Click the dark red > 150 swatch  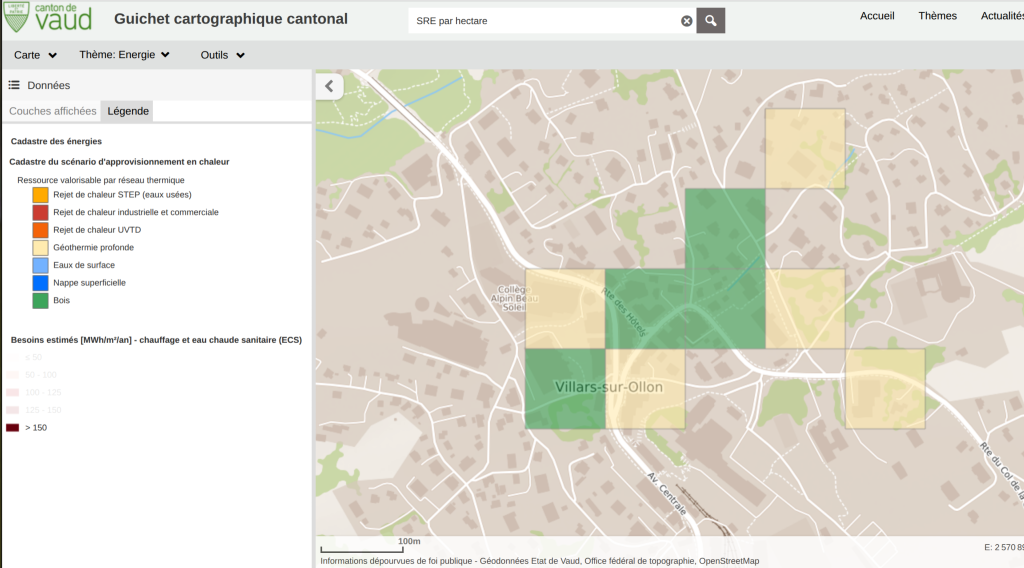pyautogui.click(x=13, y=428)
